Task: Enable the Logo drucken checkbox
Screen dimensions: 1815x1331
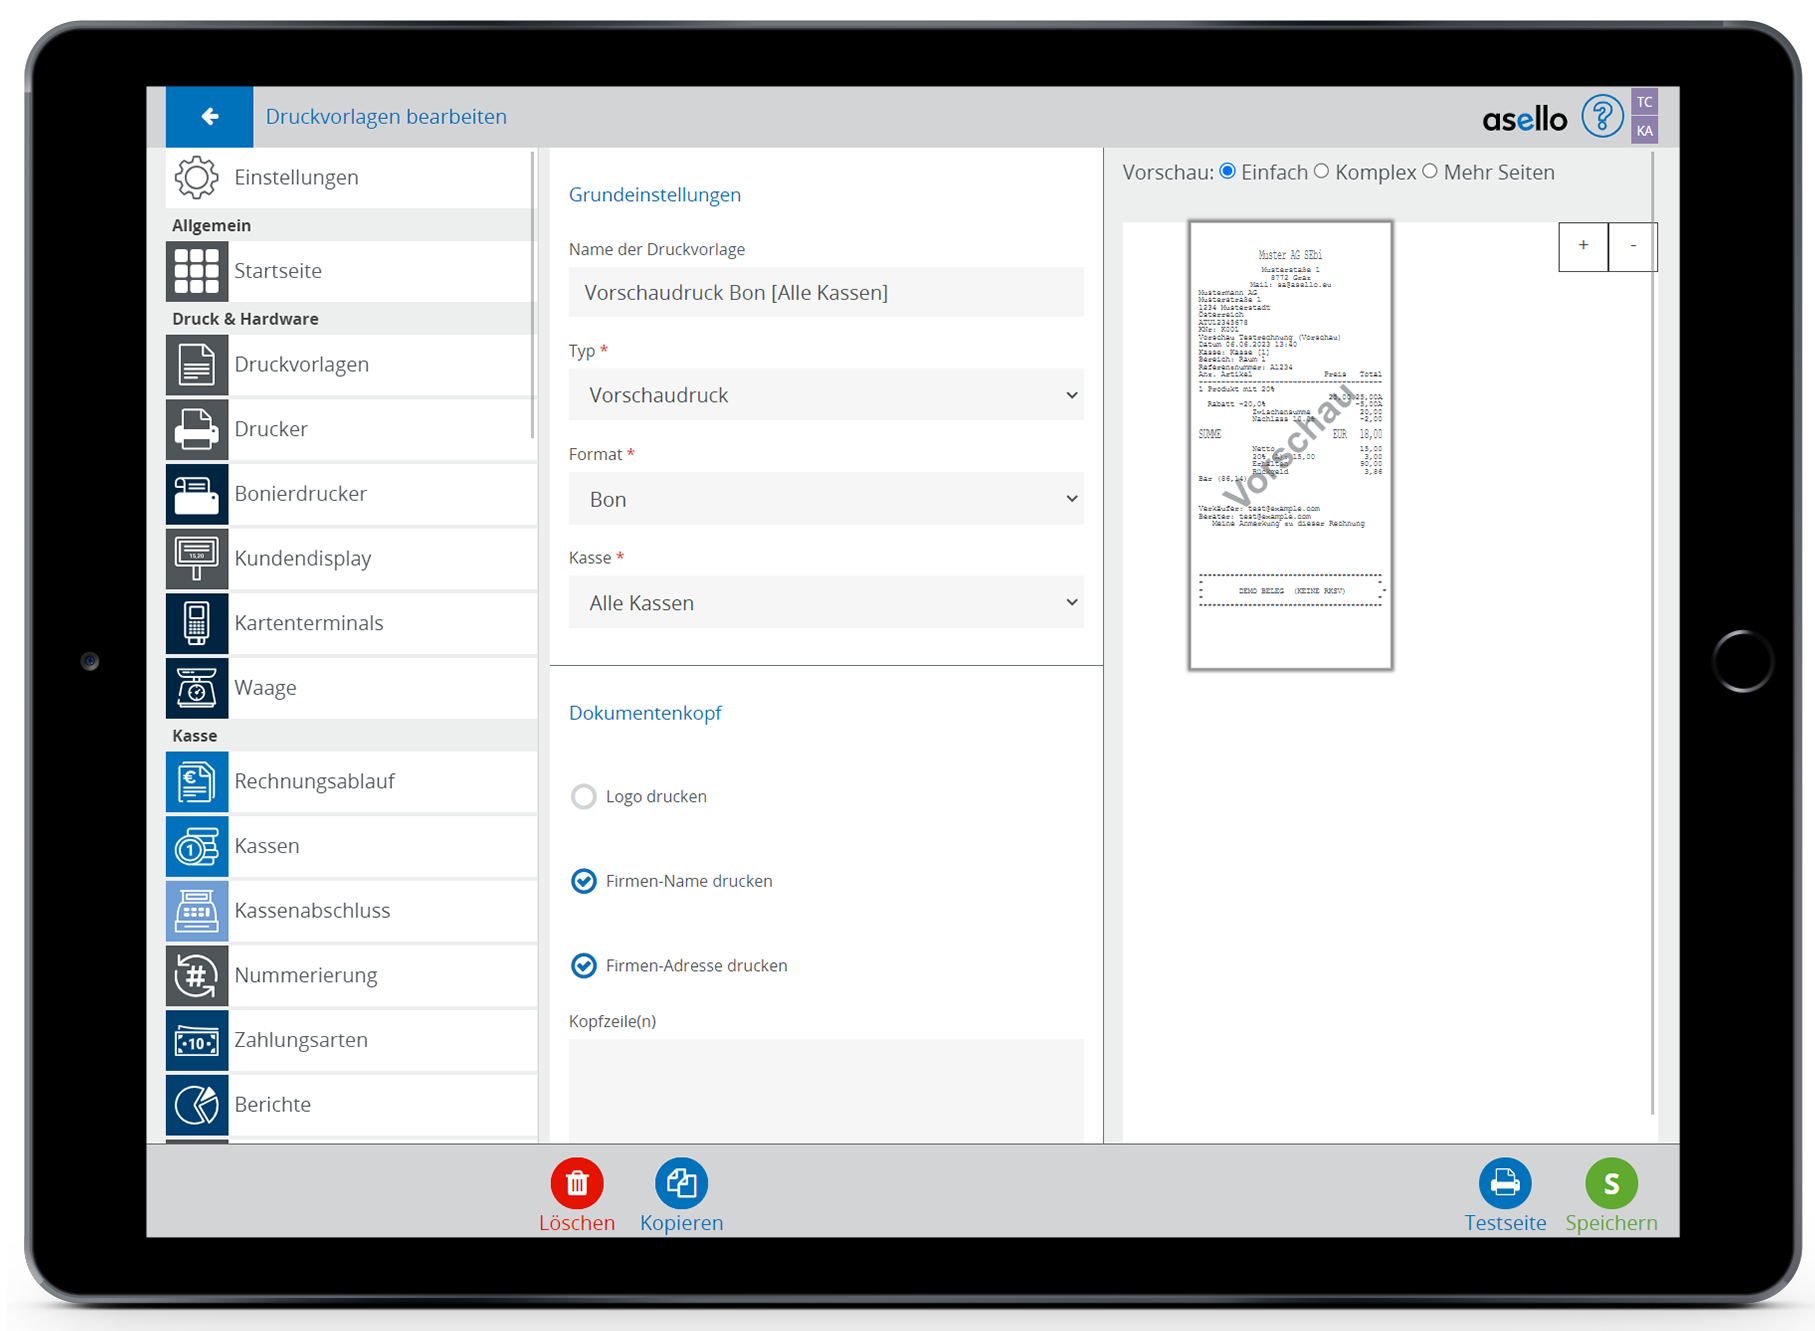Action: coord(584,797)
